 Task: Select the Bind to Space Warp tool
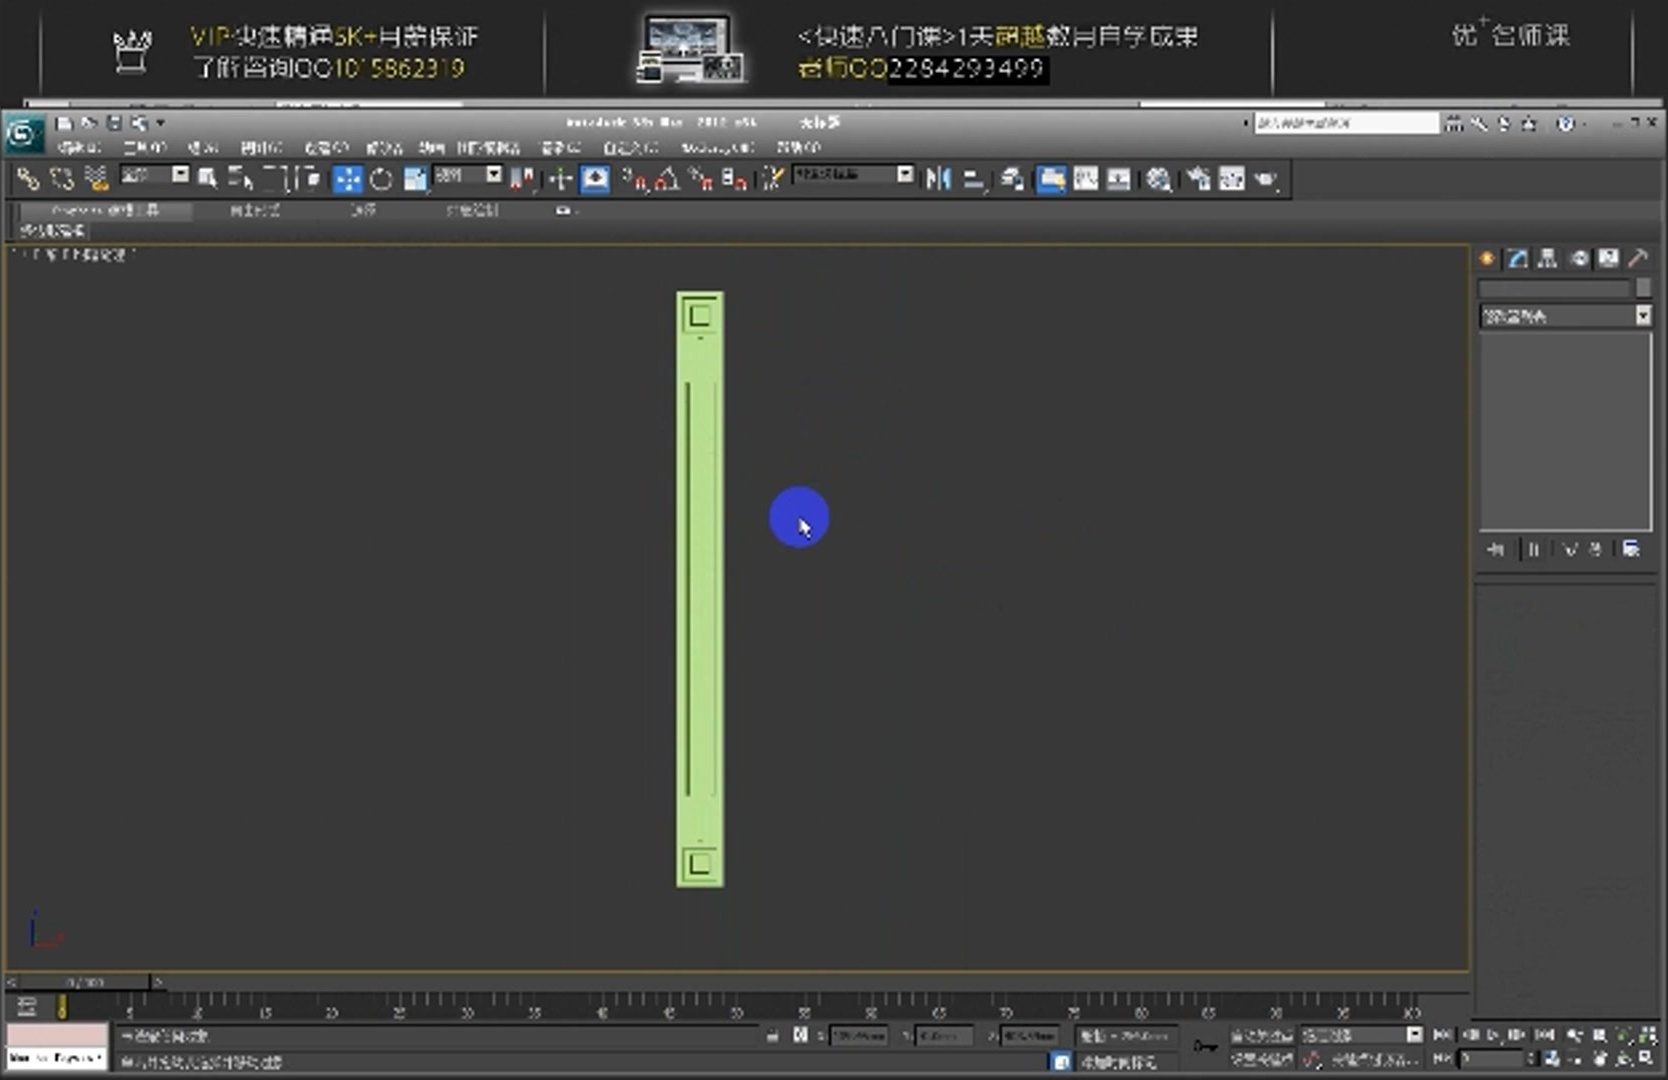[96, 179]
